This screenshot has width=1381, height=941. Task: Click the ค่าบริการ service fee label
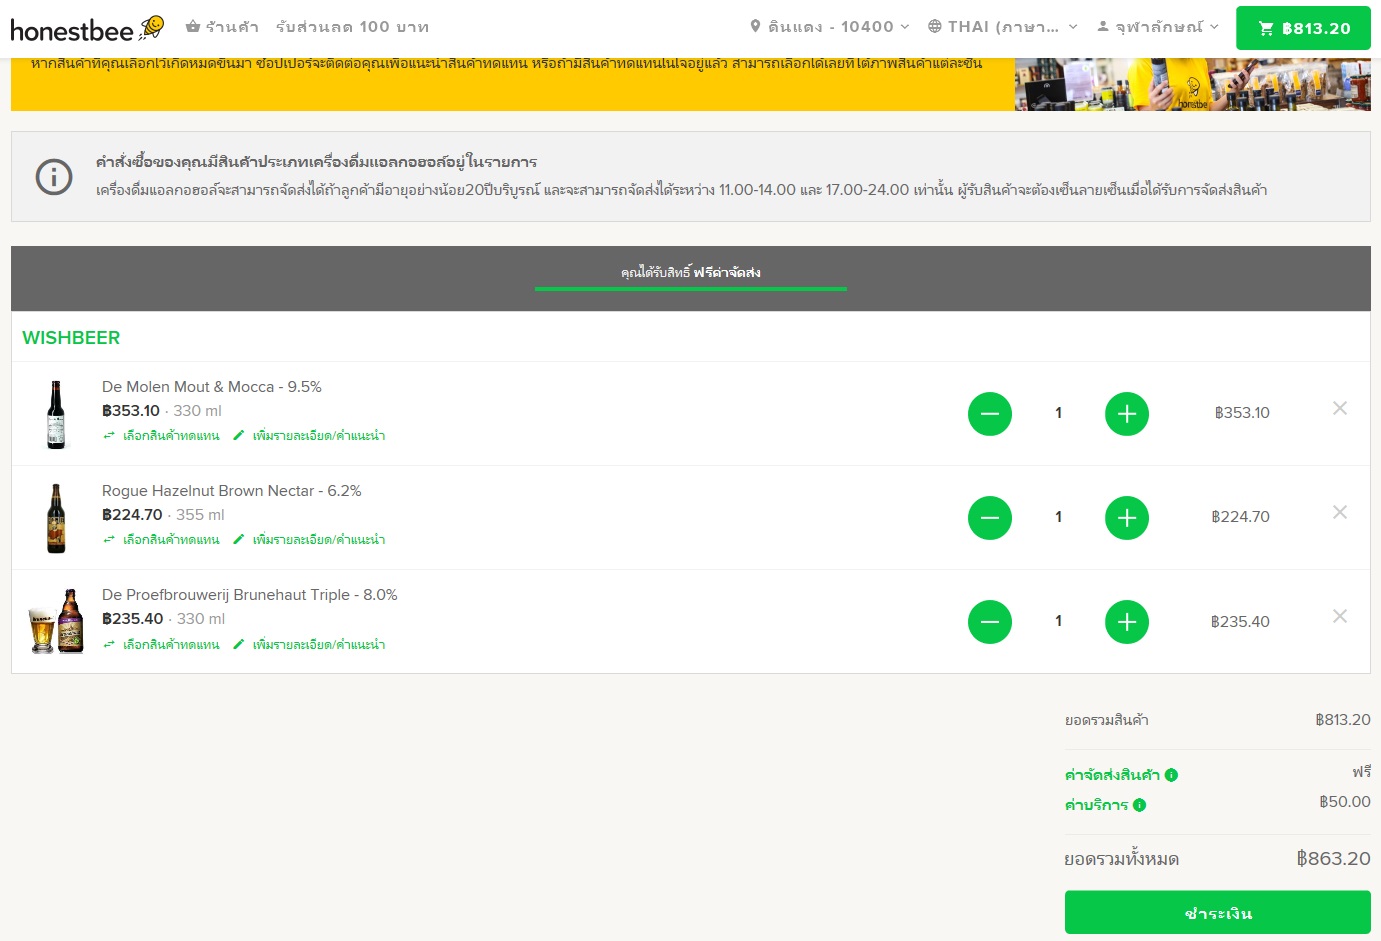pyautogui.click(x=1096, y=805)
